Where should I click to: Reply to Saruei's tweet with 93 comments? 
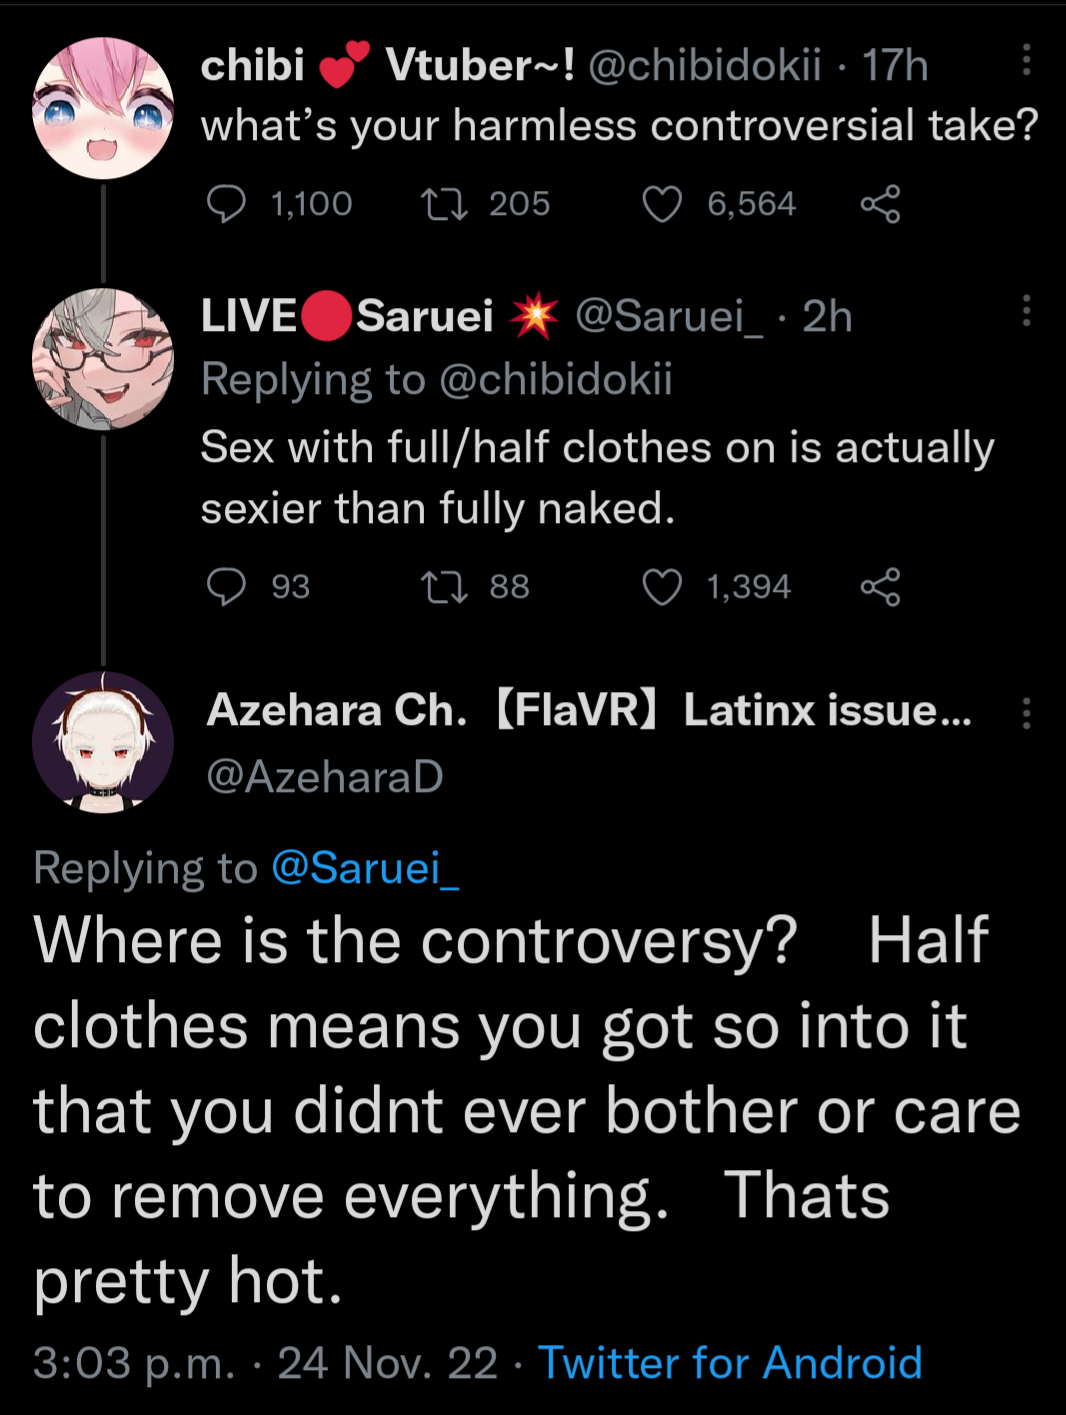click(226, 587)
